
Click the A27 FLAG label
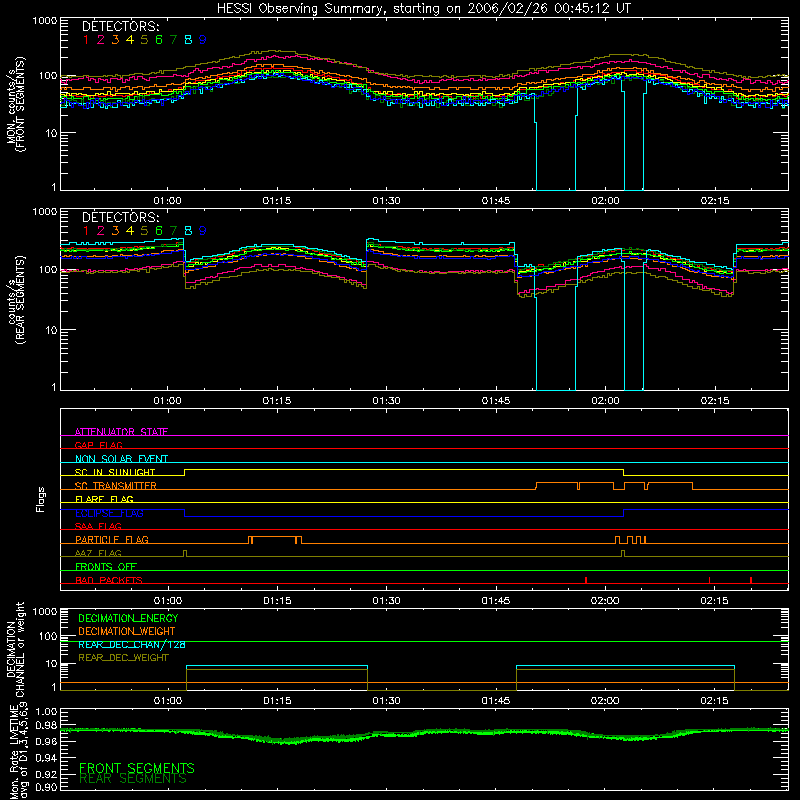coord(98,553)
